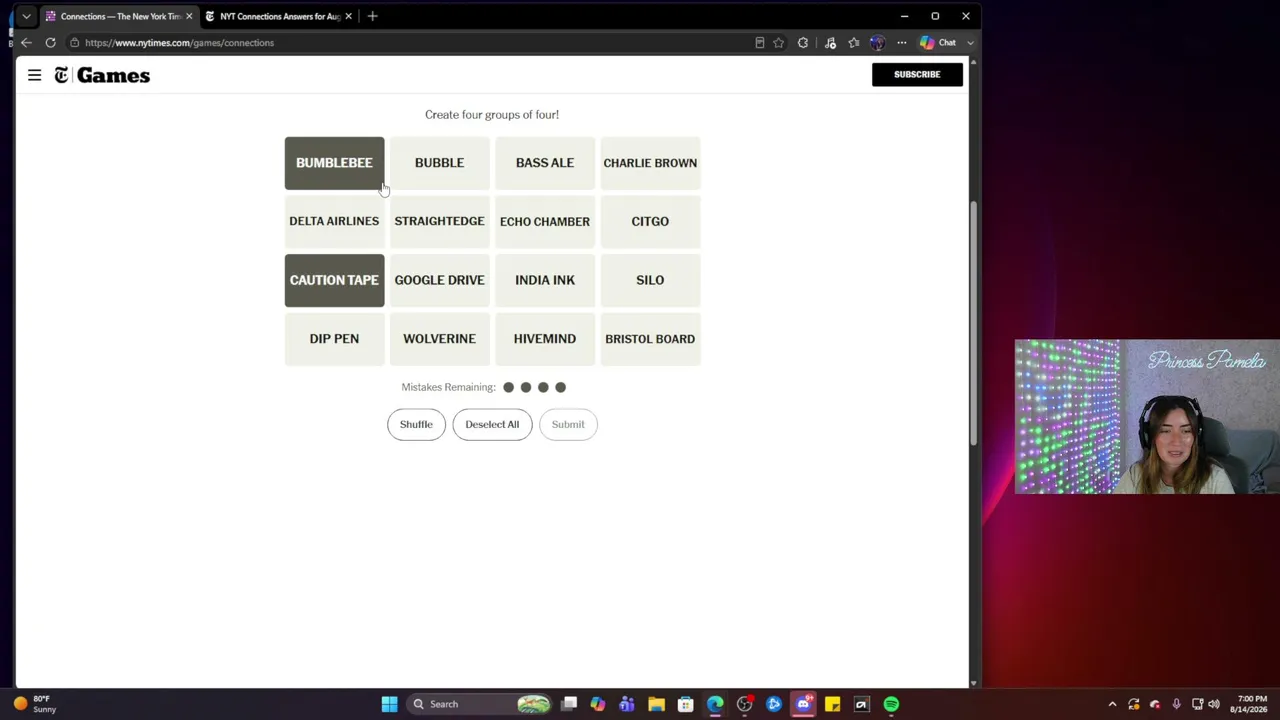1280x720 pixels.
Task: Open Copilot from the taskbar
Action: coord(598,704)
